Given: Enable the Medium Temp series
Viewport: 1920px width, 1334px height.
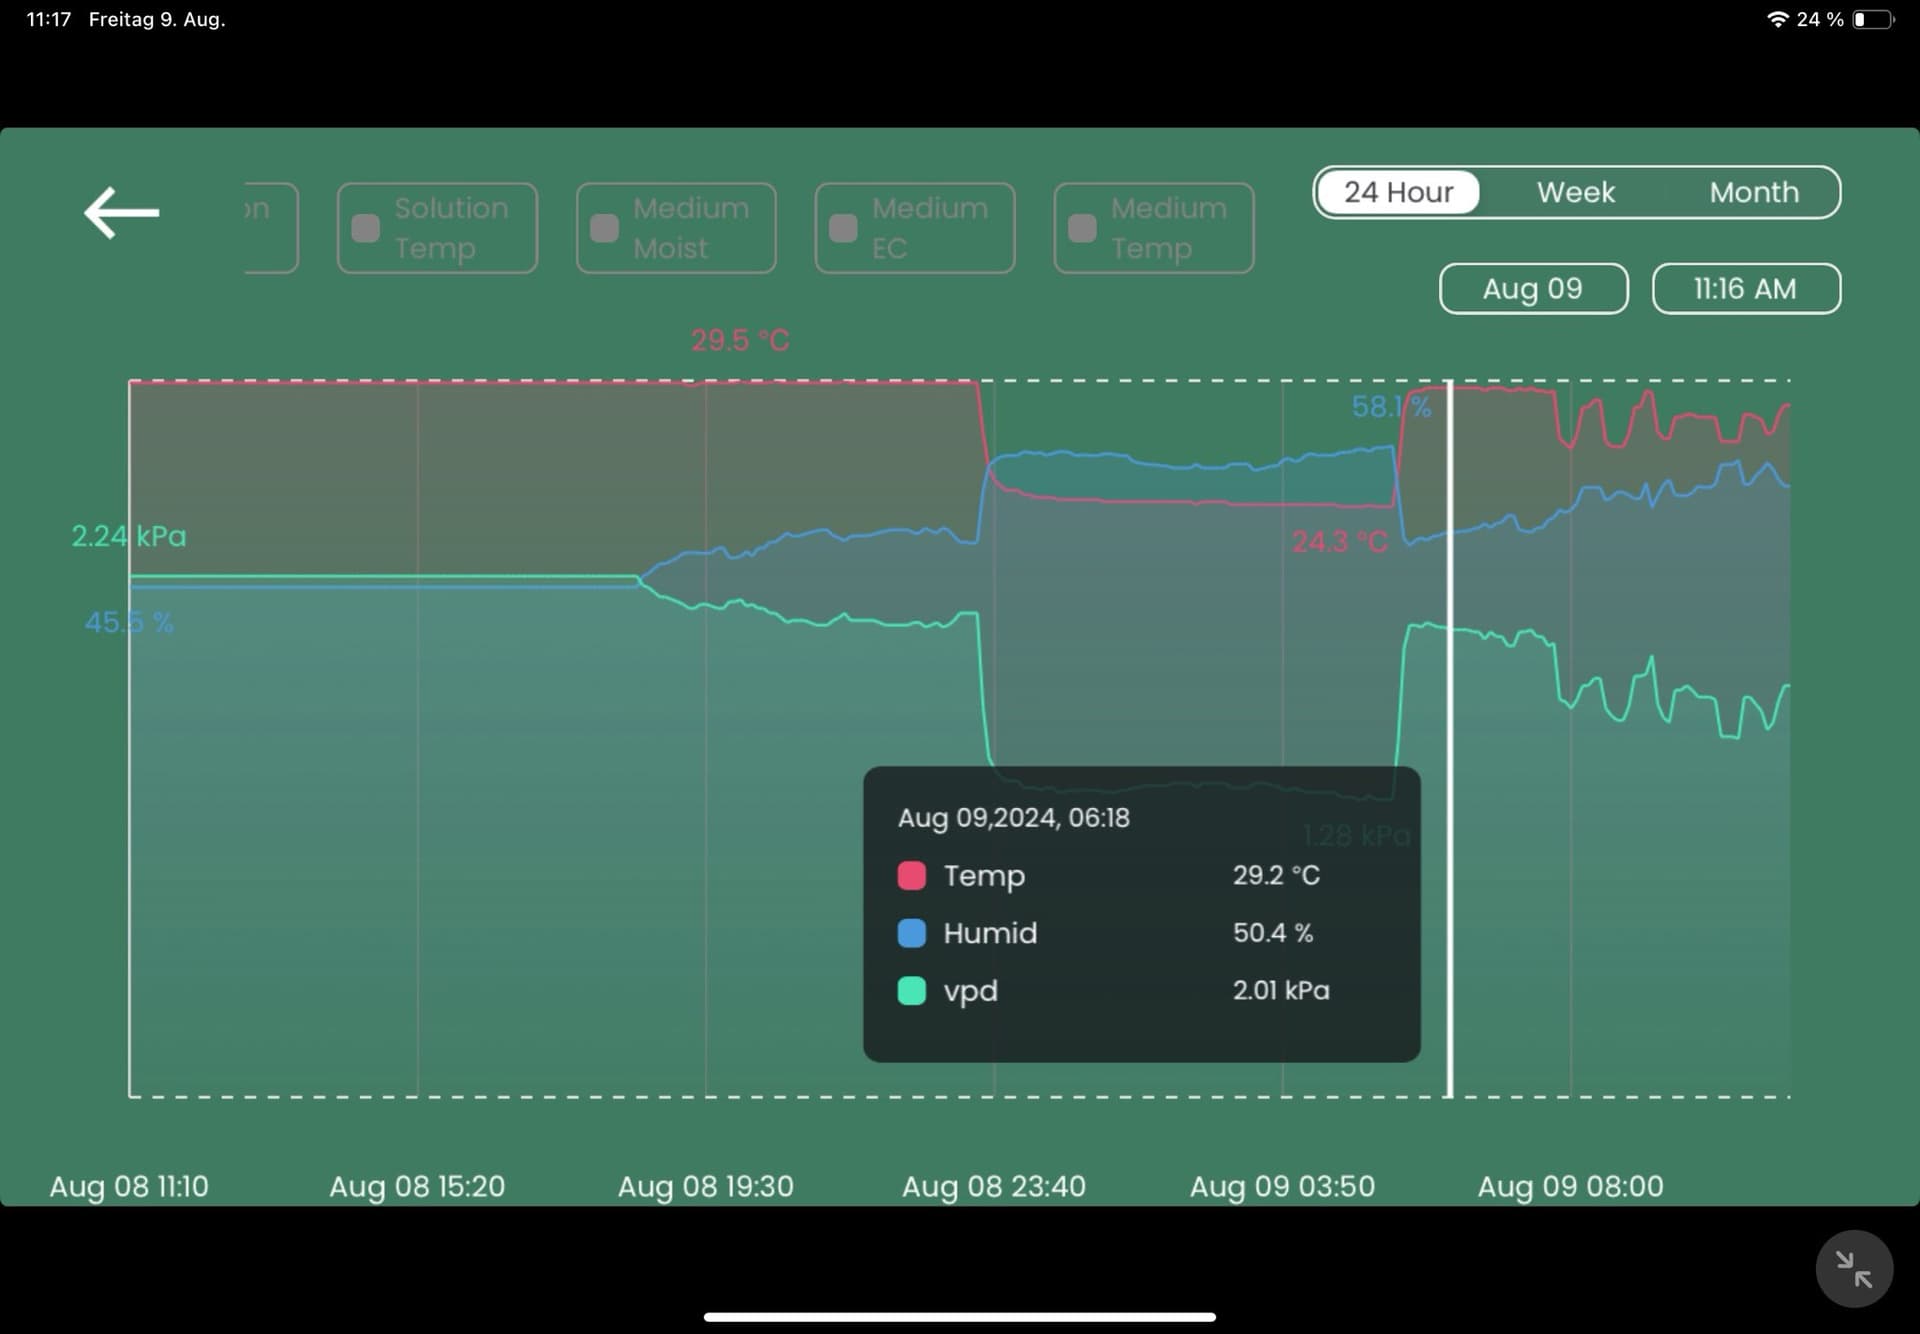Looking at the screenshot, I should (1082, 228).
